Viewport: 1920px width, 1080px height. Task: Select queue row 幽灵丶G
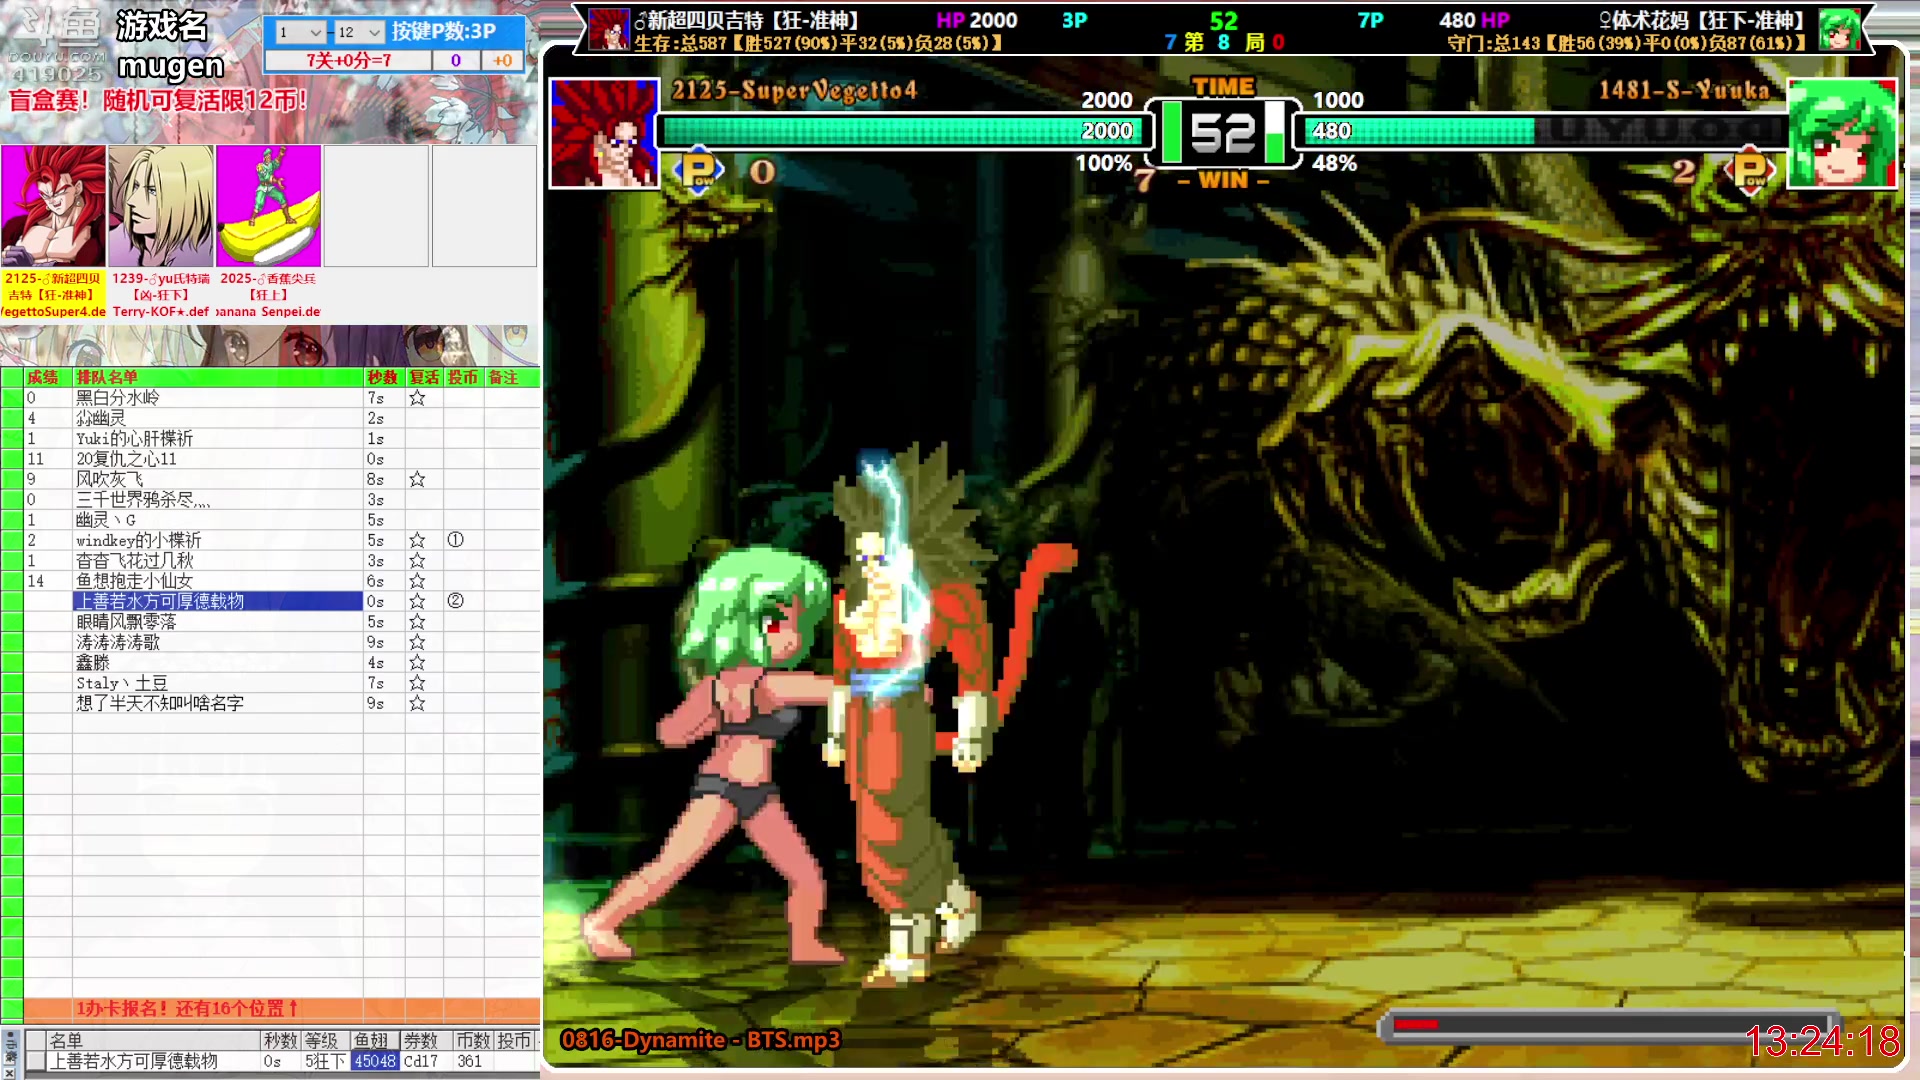[218, 520]
